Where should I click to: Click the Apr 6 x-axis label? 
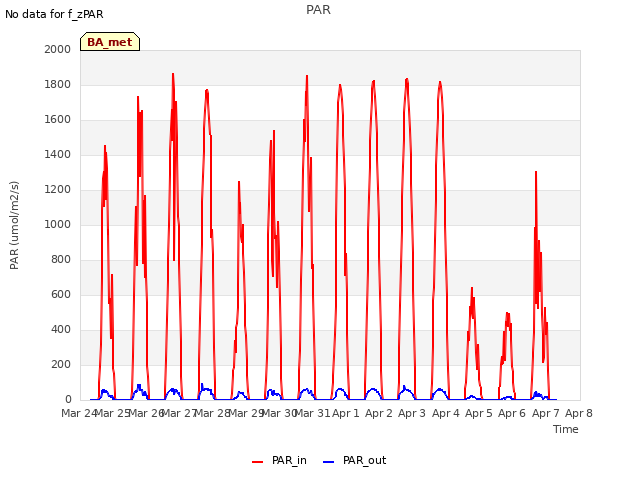point(512,413)
